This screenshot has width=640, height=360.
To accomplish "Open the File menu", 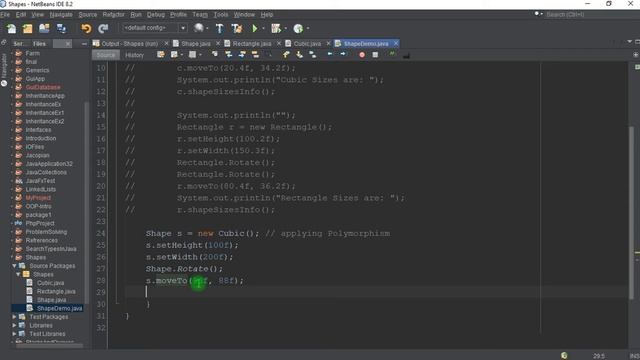I will click(x=5, y=14).
